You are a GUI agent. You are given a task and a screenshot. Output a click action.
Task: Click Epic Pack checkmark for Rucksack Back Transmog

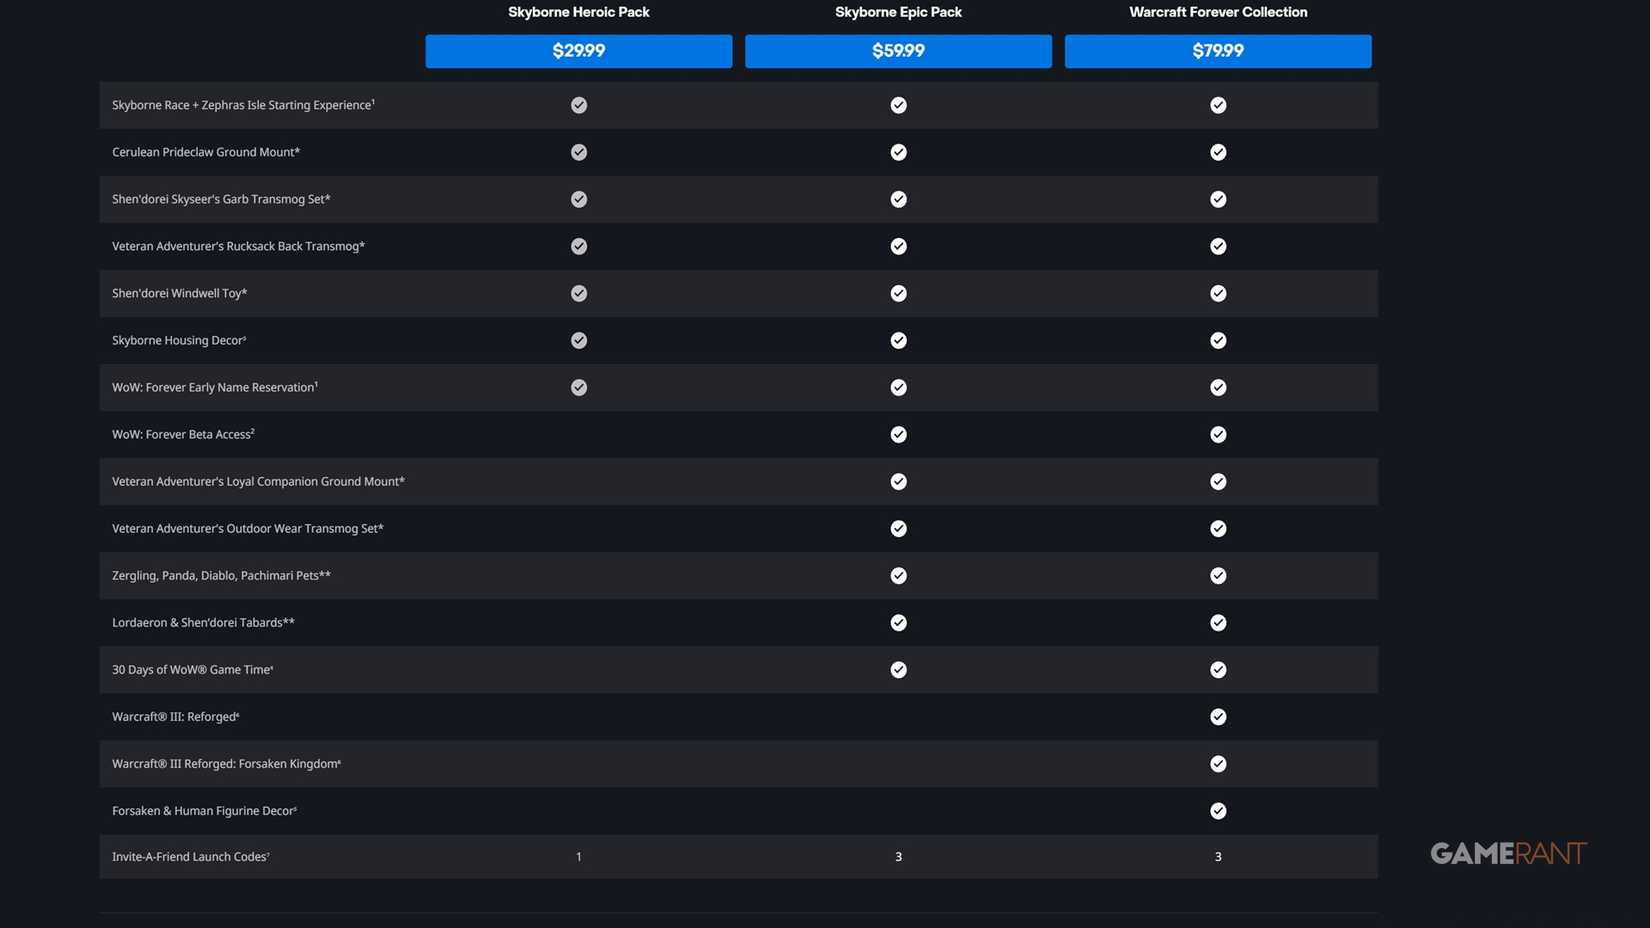click(x=899, y=246)
